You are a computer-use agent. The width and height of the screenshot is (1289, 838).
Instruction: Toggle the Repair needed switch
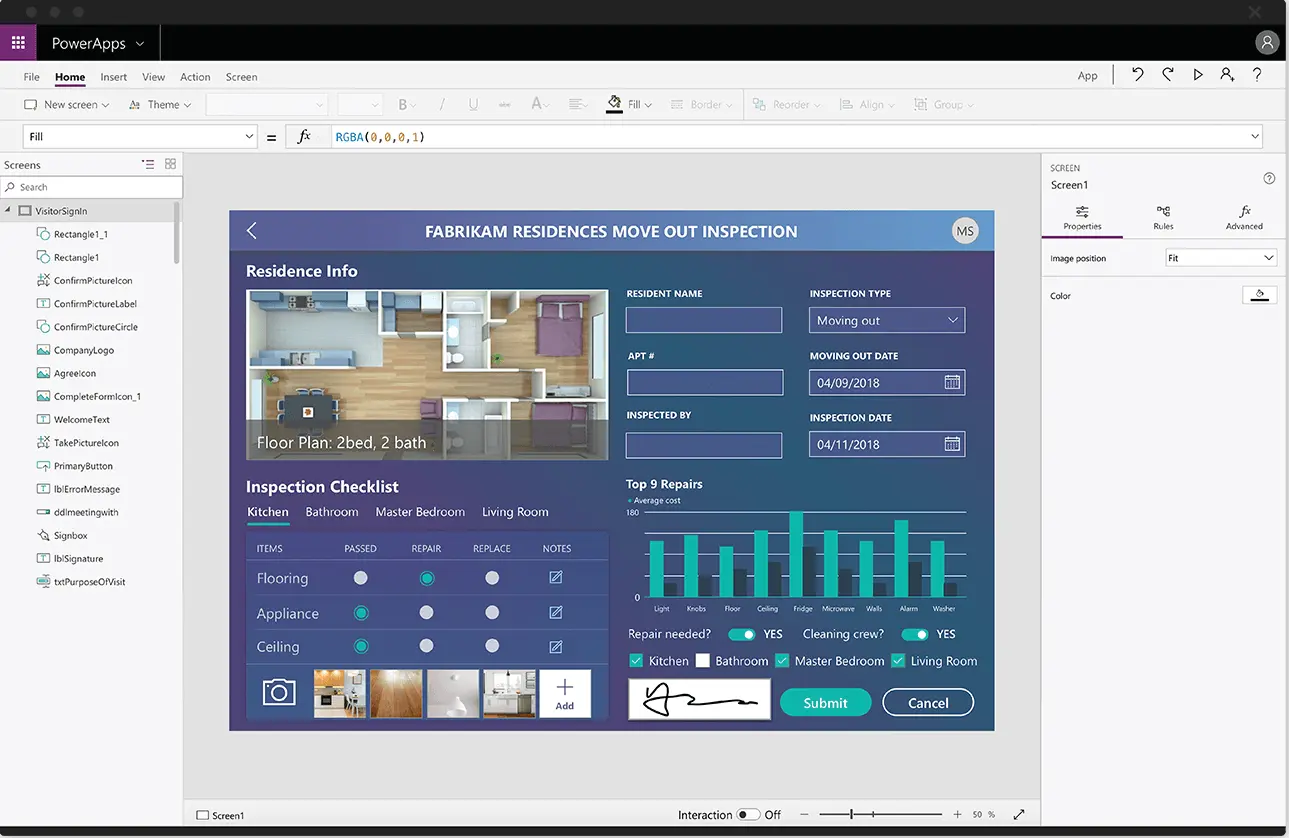coord(741,634)
